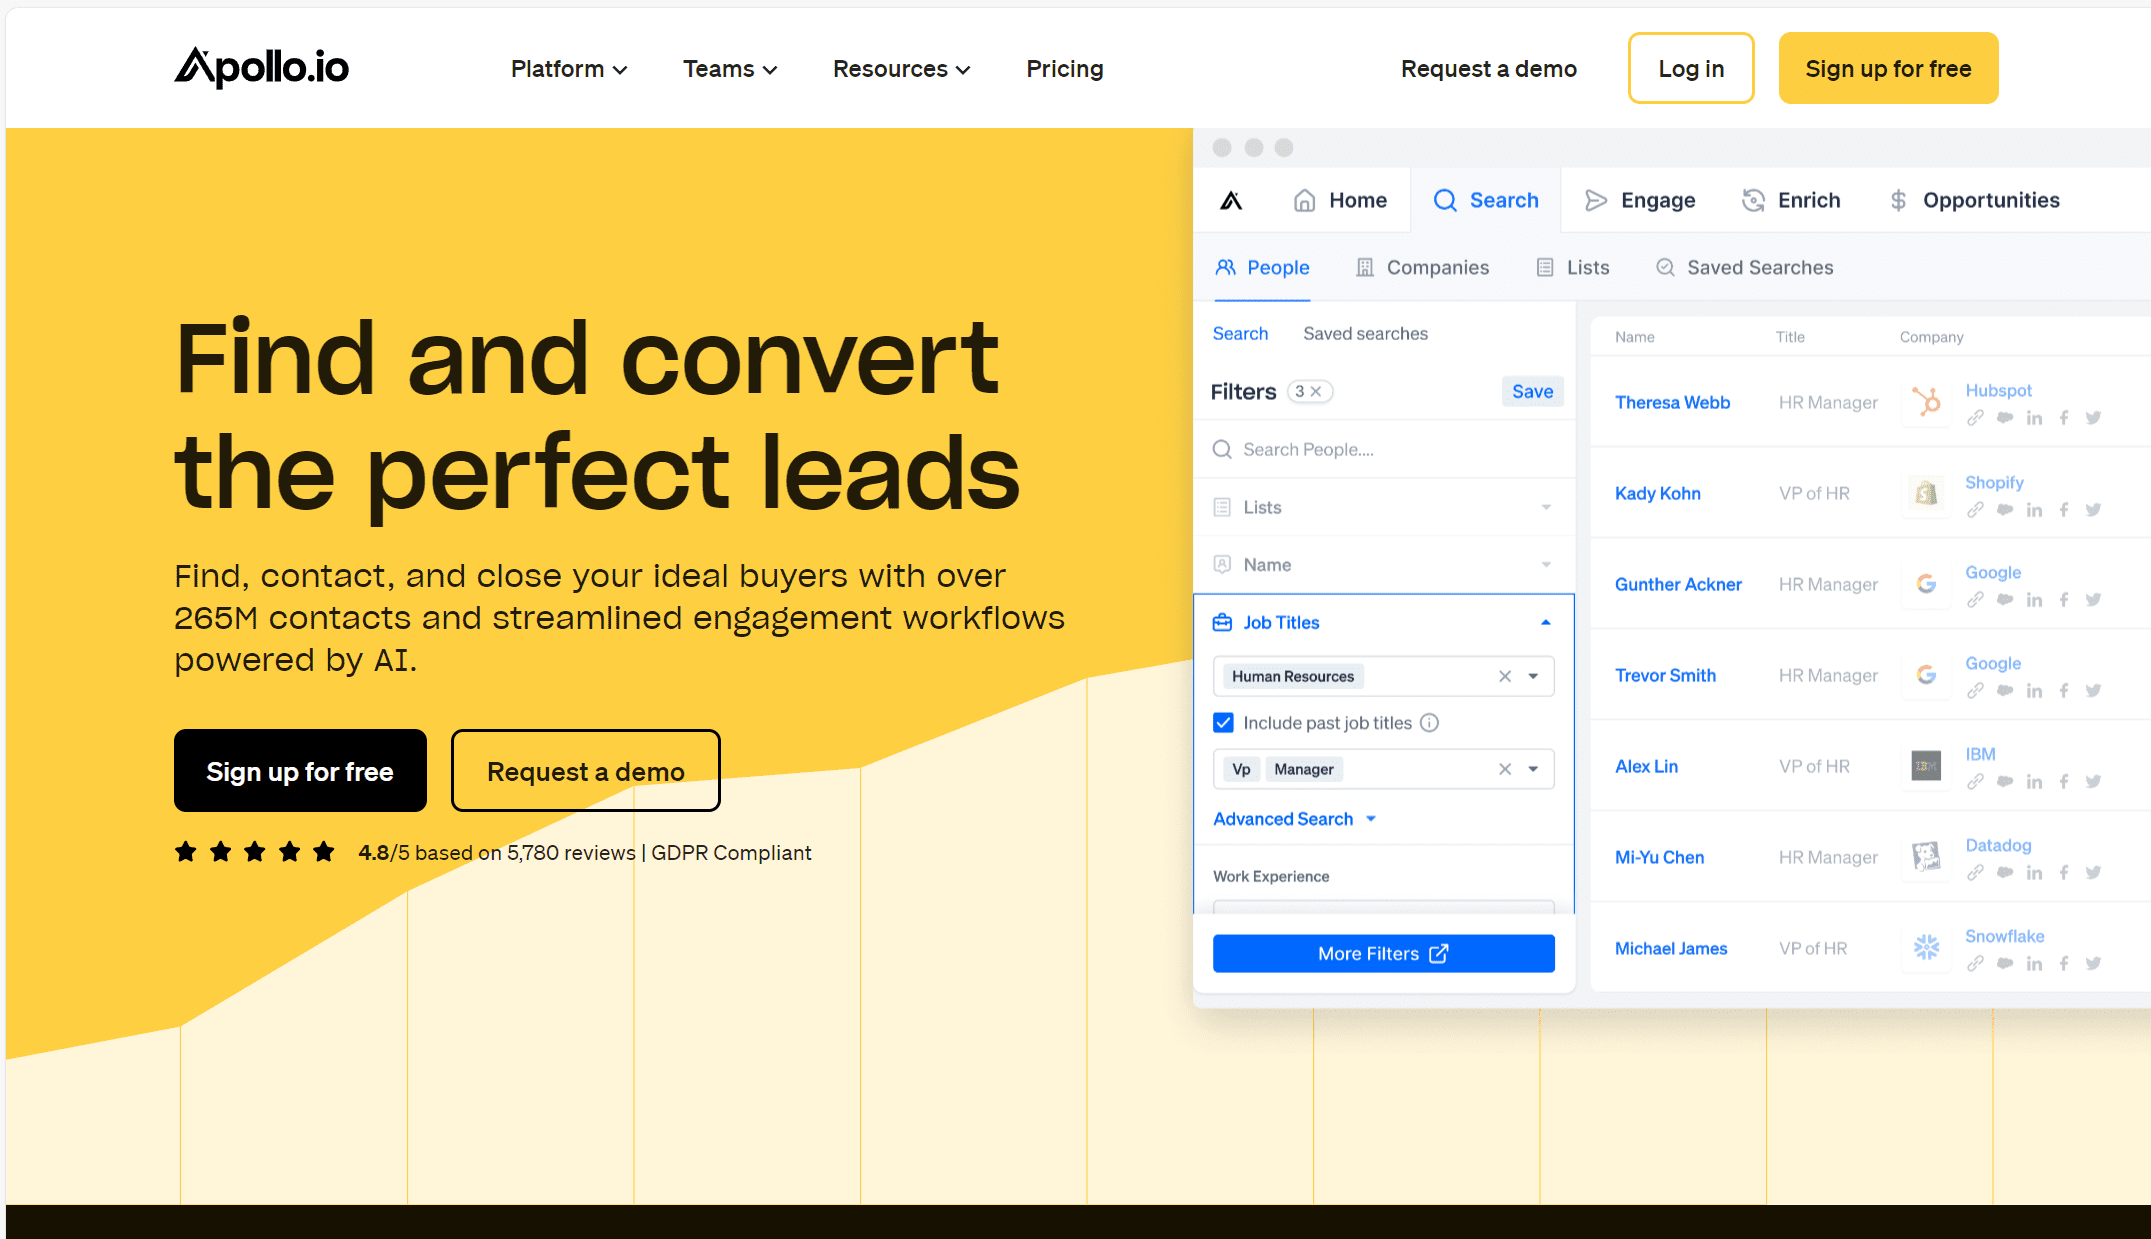Click Sign up for free button
The image size is (2151, 1239).
click(x=1888, y=68)
